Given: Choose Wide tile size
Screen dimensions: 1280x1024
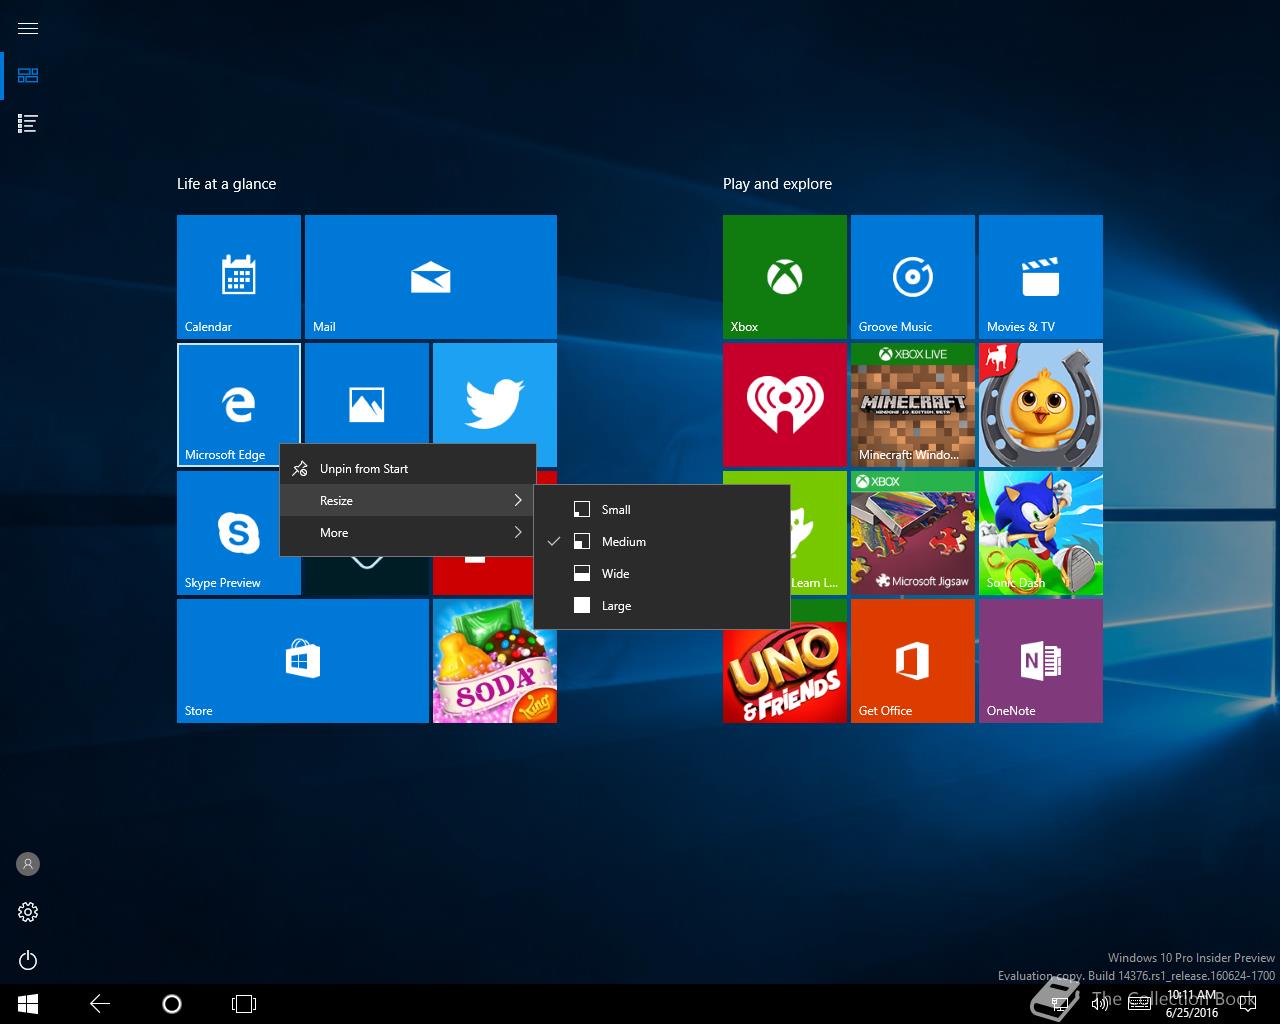Looking at the screenshot, I should (662, 573).
